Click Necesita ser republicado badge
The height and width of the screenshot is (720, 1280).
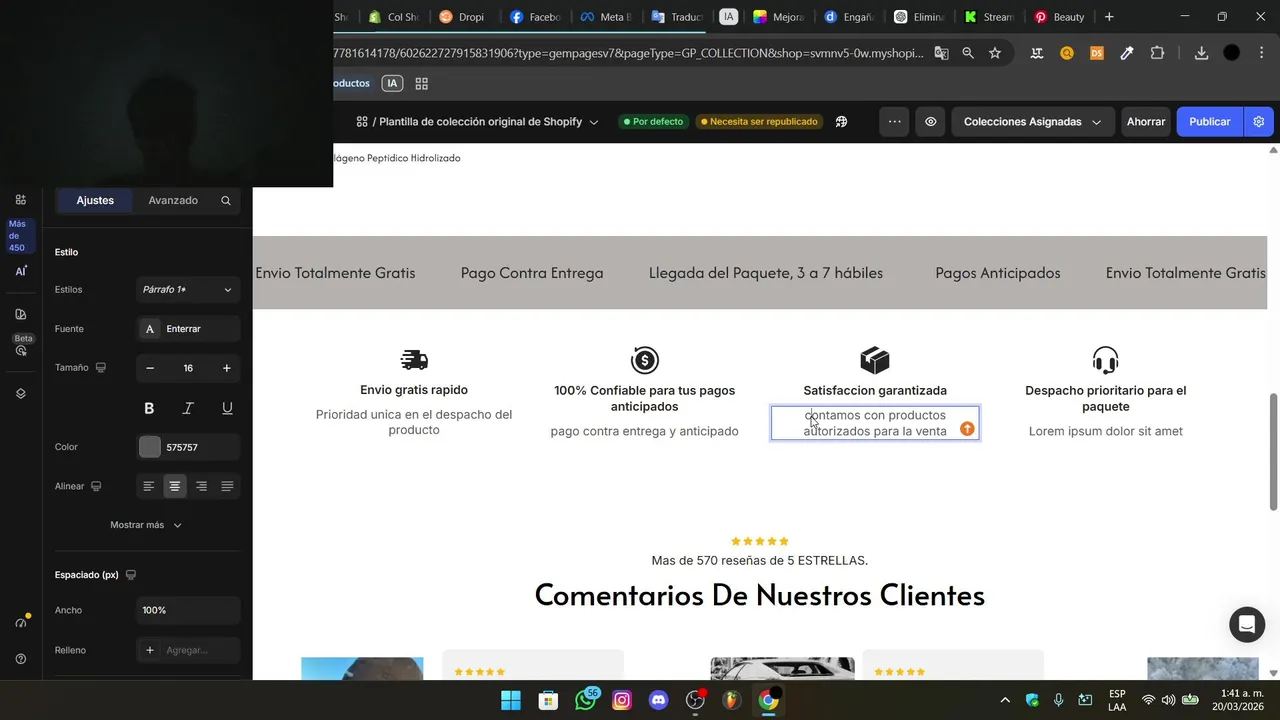tap(759, 122)
